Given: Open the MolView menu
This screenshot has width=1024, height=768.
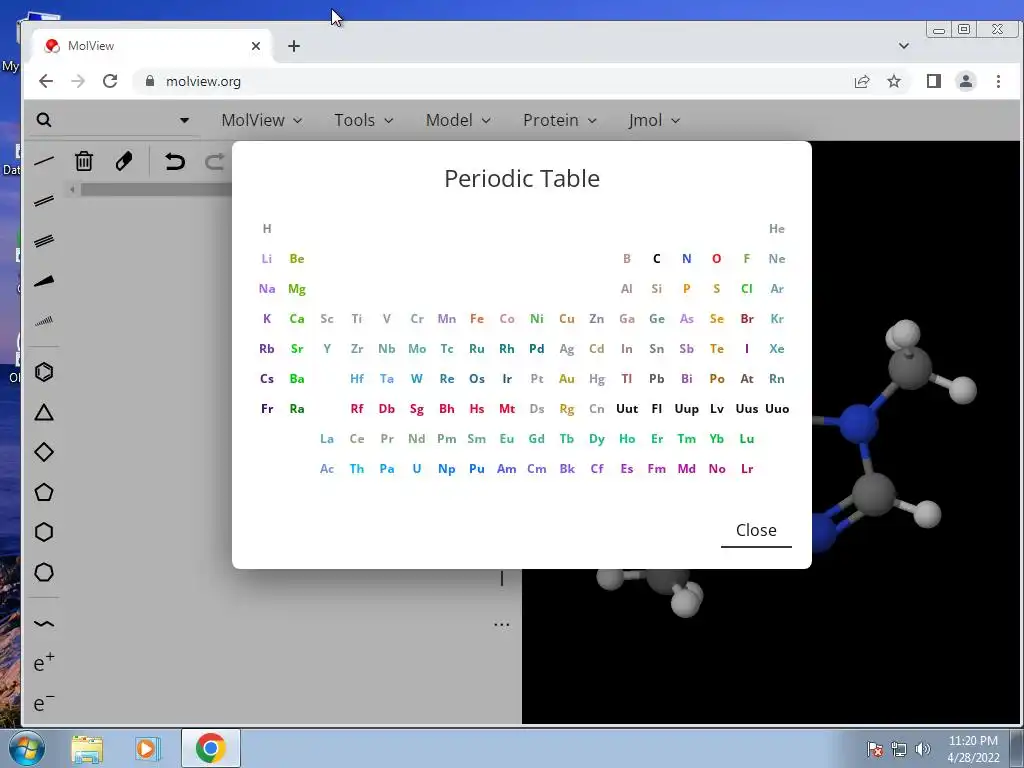Looking at the screenshot, I should pyautogui.click(x=261, y=120).
